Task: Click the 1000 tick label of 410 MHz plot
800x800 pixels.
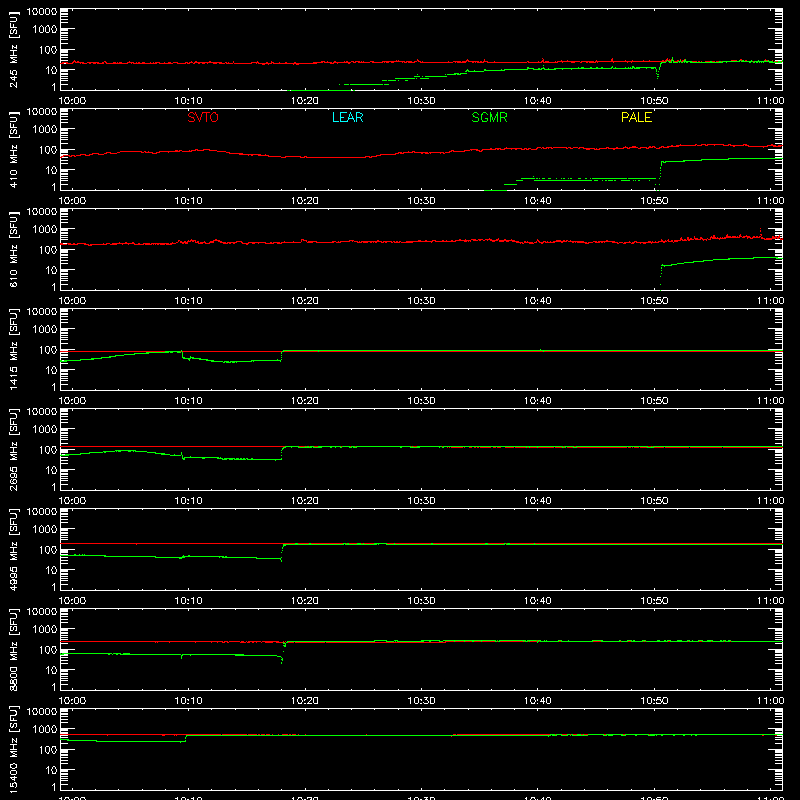Action: [x=45, y=130]
